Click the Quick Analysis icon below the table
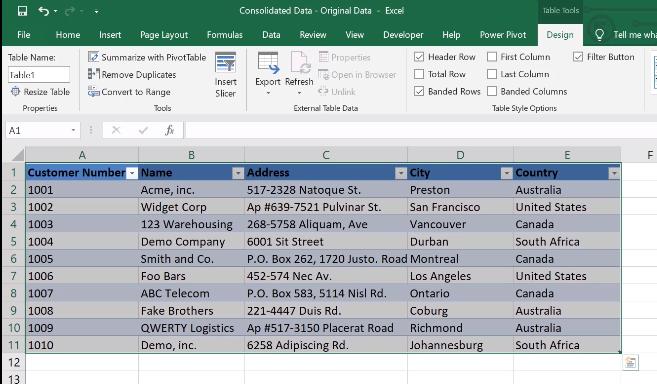This screenshot has height=384, width=657. point(630,362)
